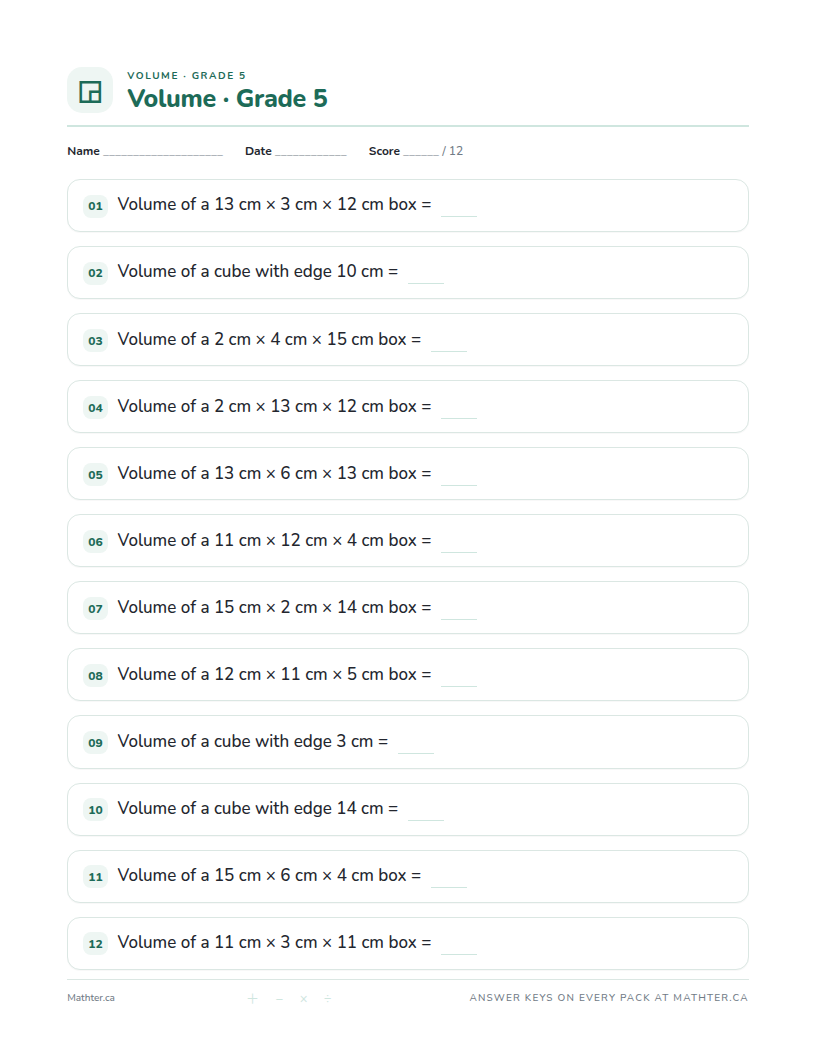Select the text "Volume of a 11 cm × 12 cm × 4 cm box"

tap(267, 540)
